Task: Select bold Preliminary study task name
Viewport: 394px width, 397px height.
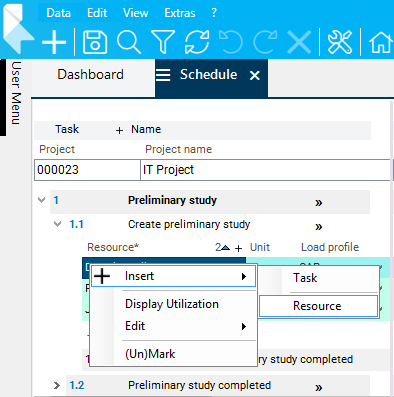Action: 172,200
